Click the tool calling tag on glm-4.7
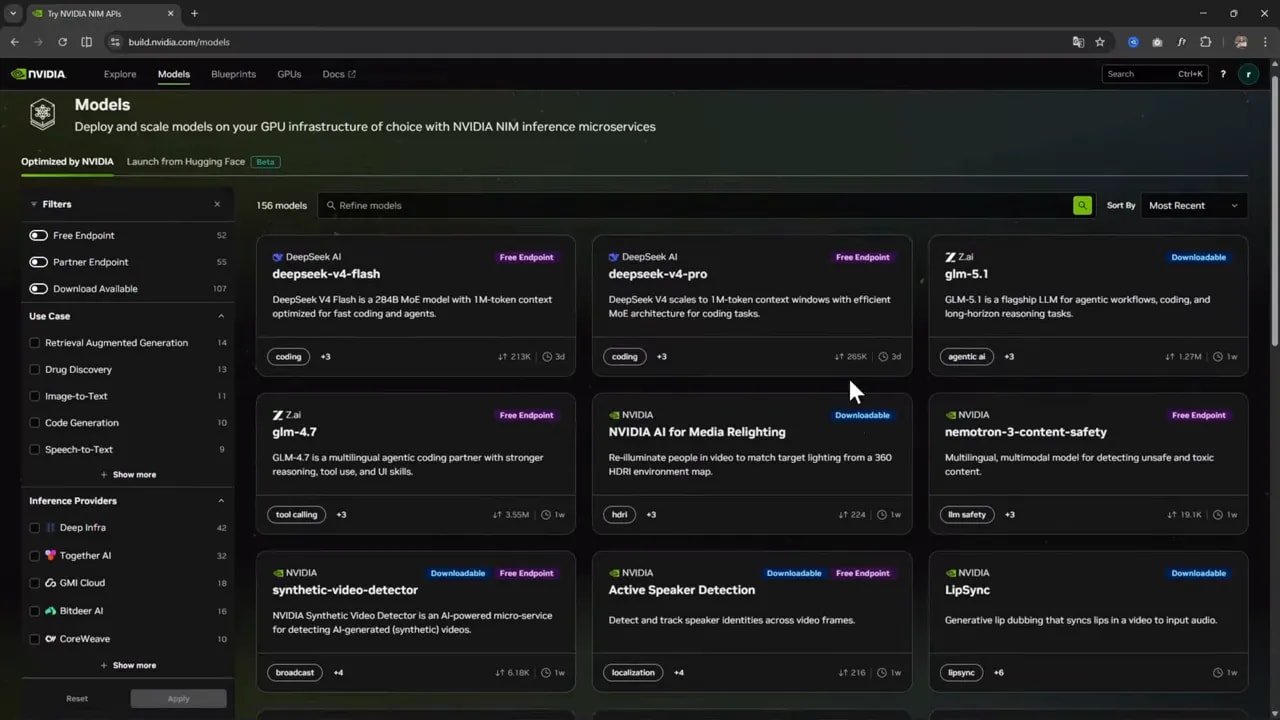 coord(297,515)
